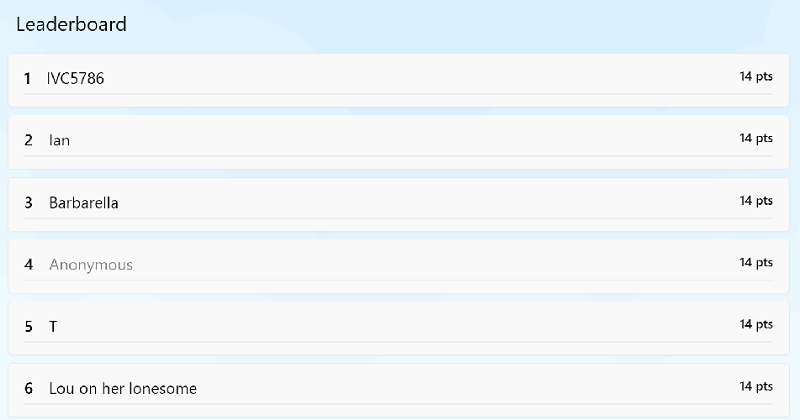The width and height of the screenshot is (800, 420).
Task: Select player name IVC5786
Action: click(76, 78)
